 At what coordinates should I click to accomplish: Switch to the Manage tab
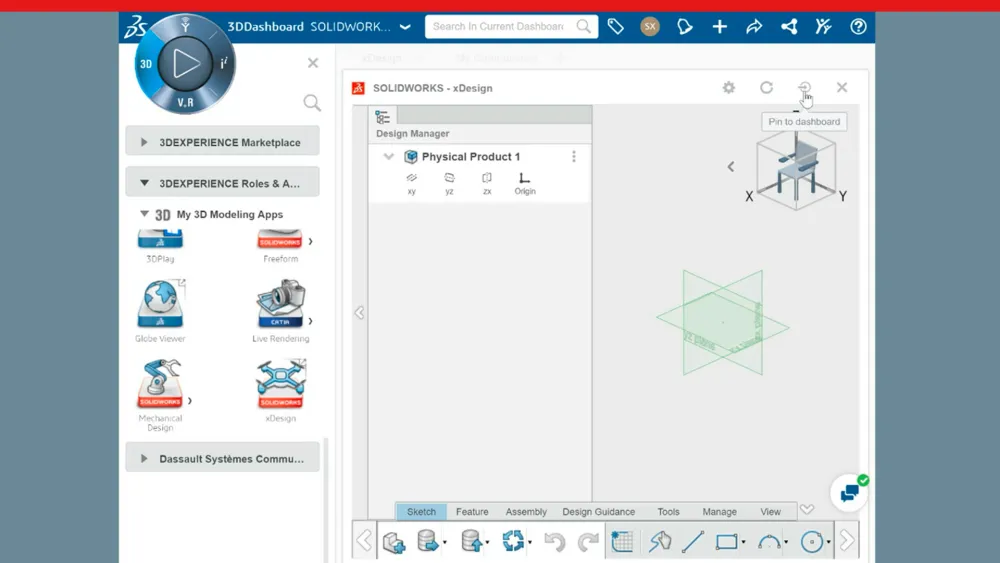(x=719, y=511)
